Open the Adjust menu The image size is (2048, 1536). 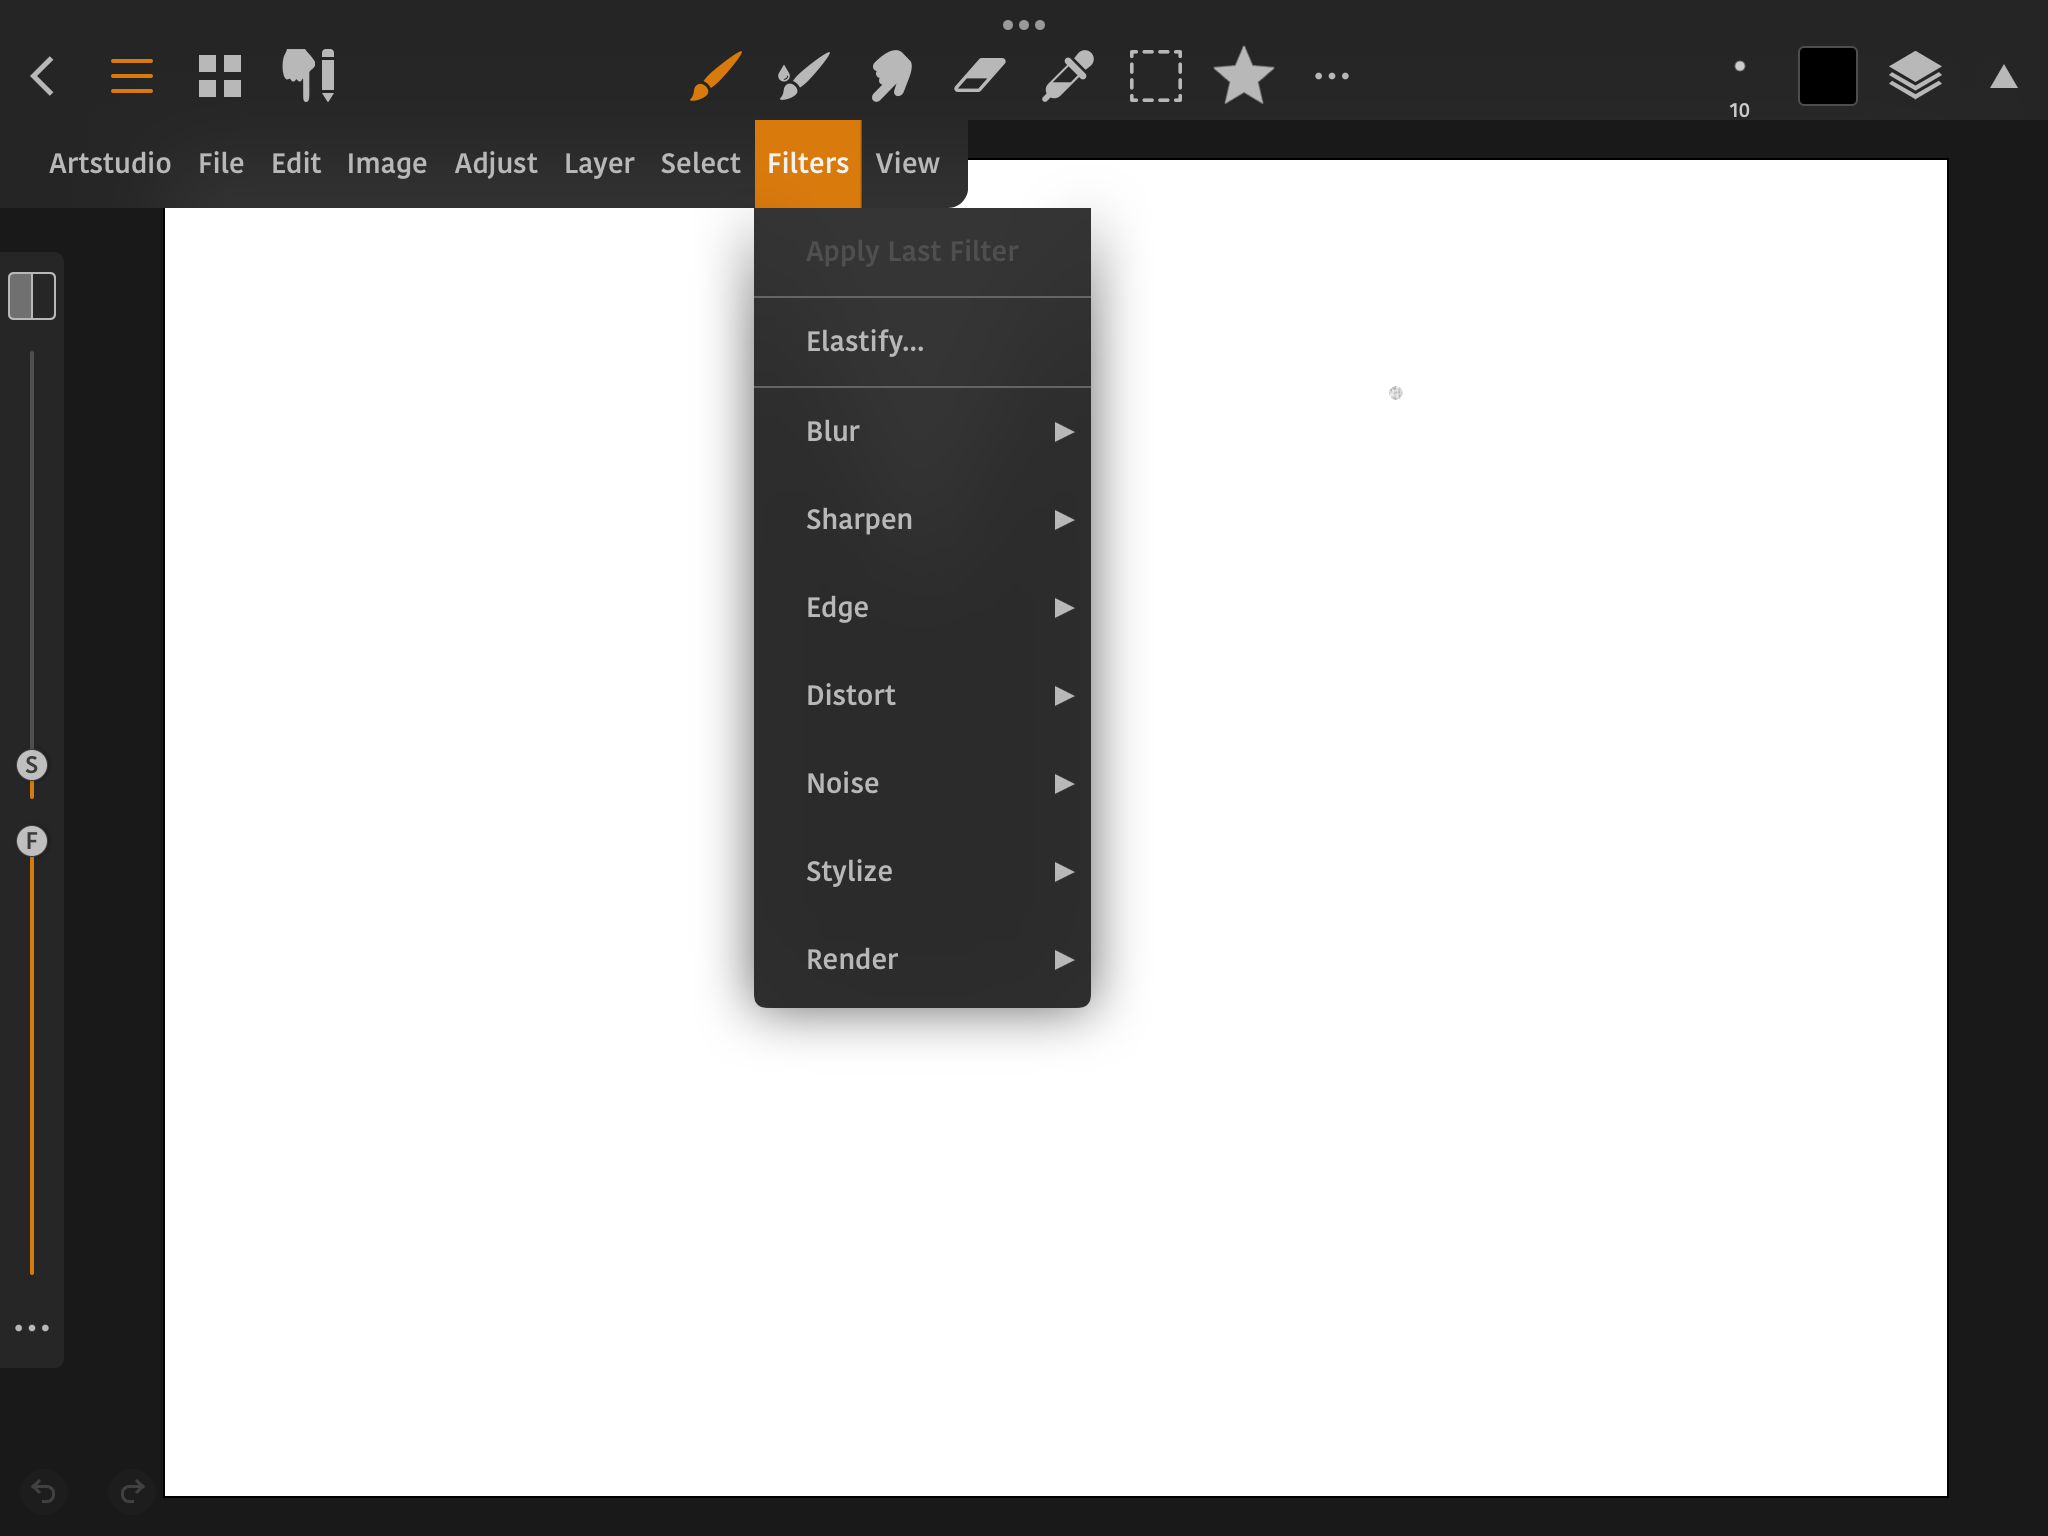click(x=495, y=163)
